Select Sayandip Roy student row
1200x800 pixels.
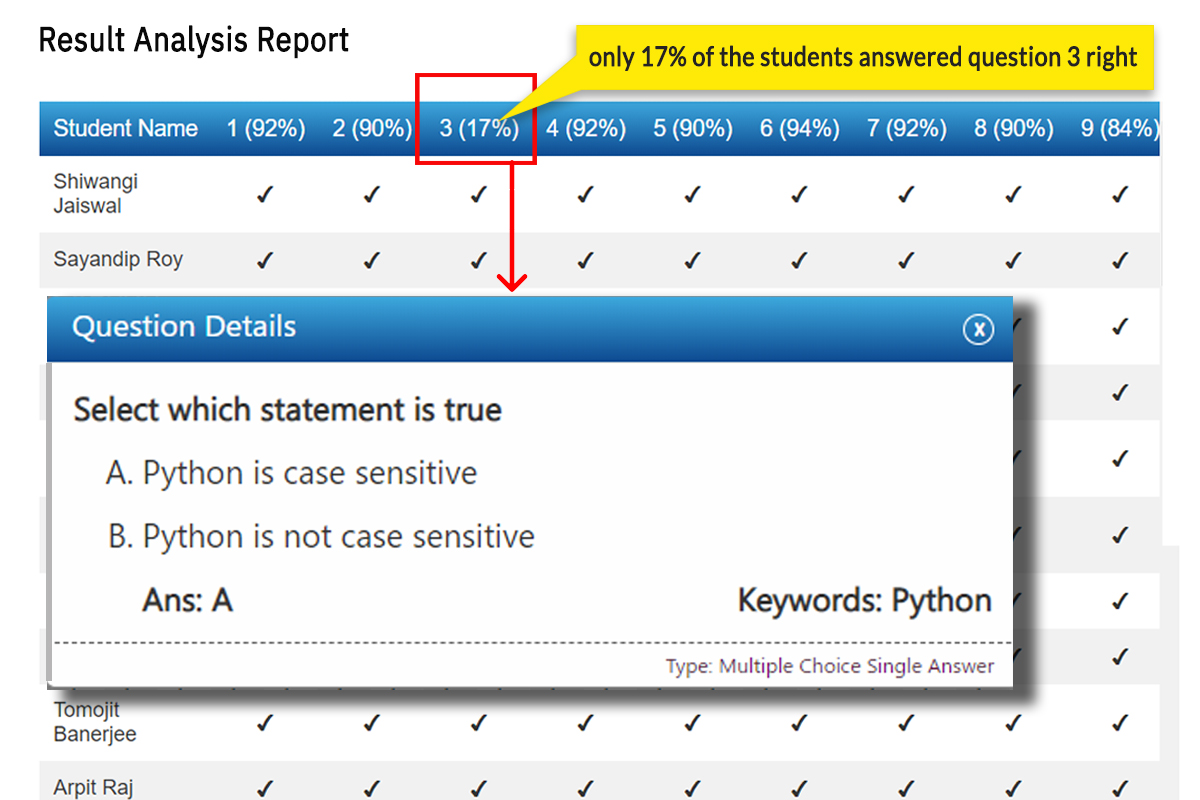118,260
